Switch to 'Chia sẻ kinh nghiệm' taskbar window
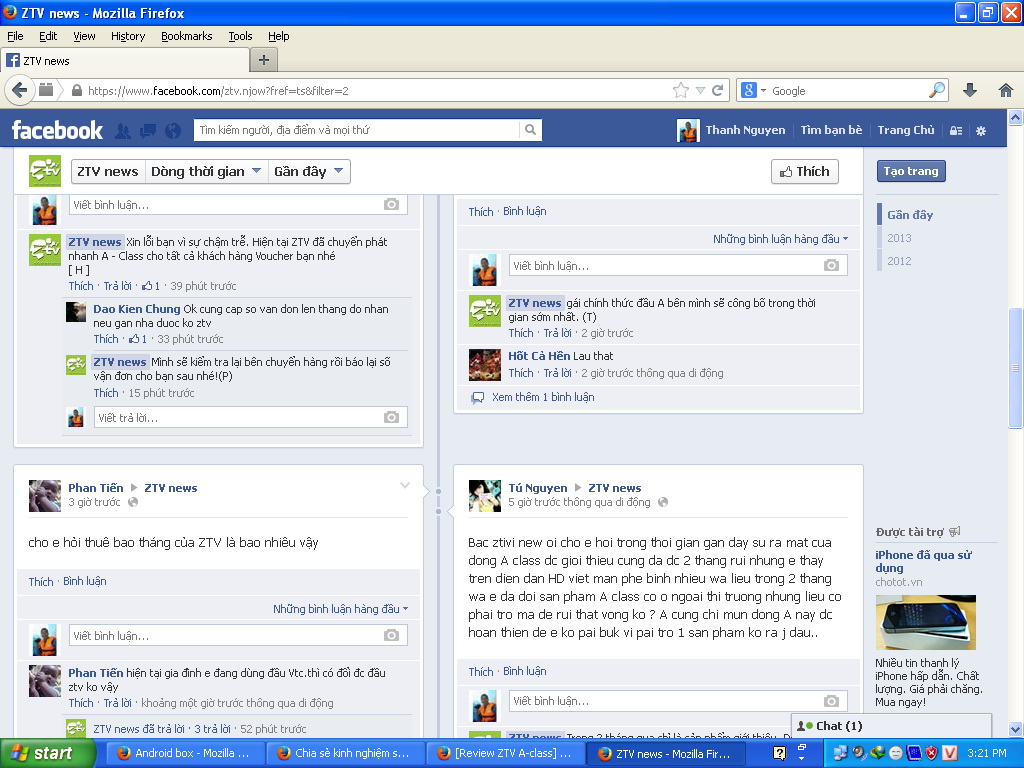The image size is (1024, 768). (x=345, y=753)
